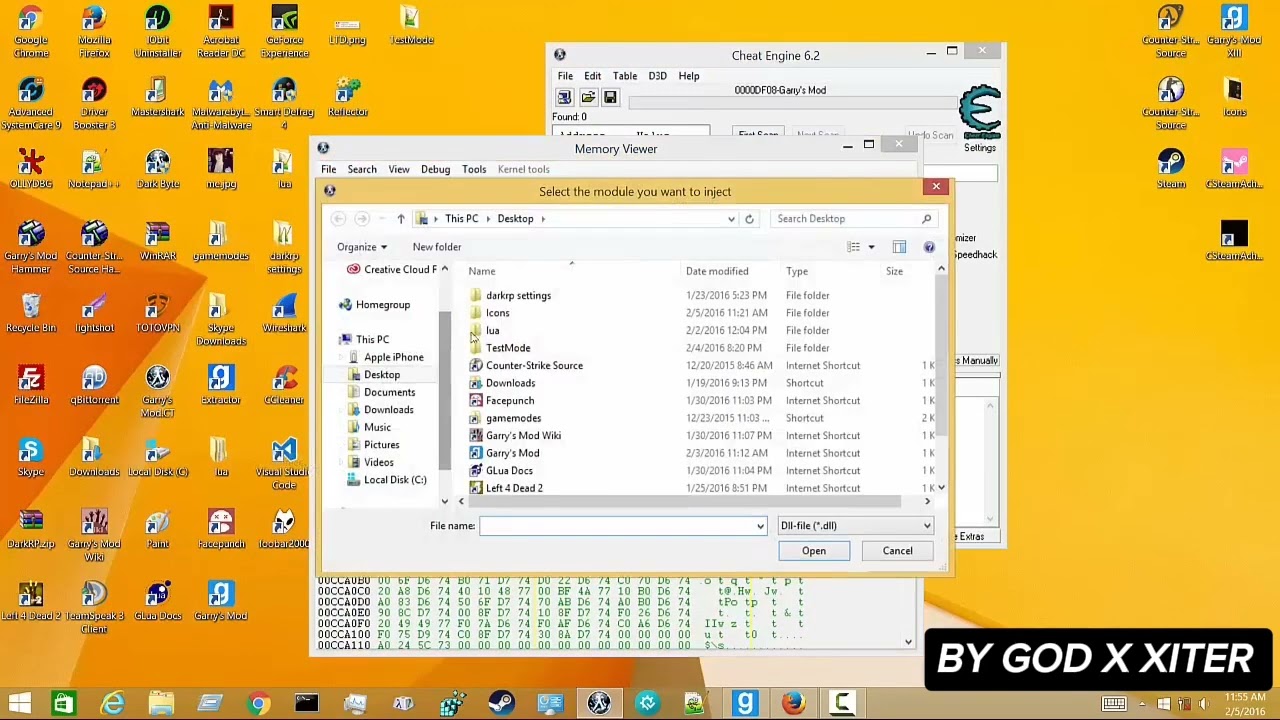Open the Help menu in Cheat Engine
This screenshot has height=720, width=1280.
[x=689, y=76]
